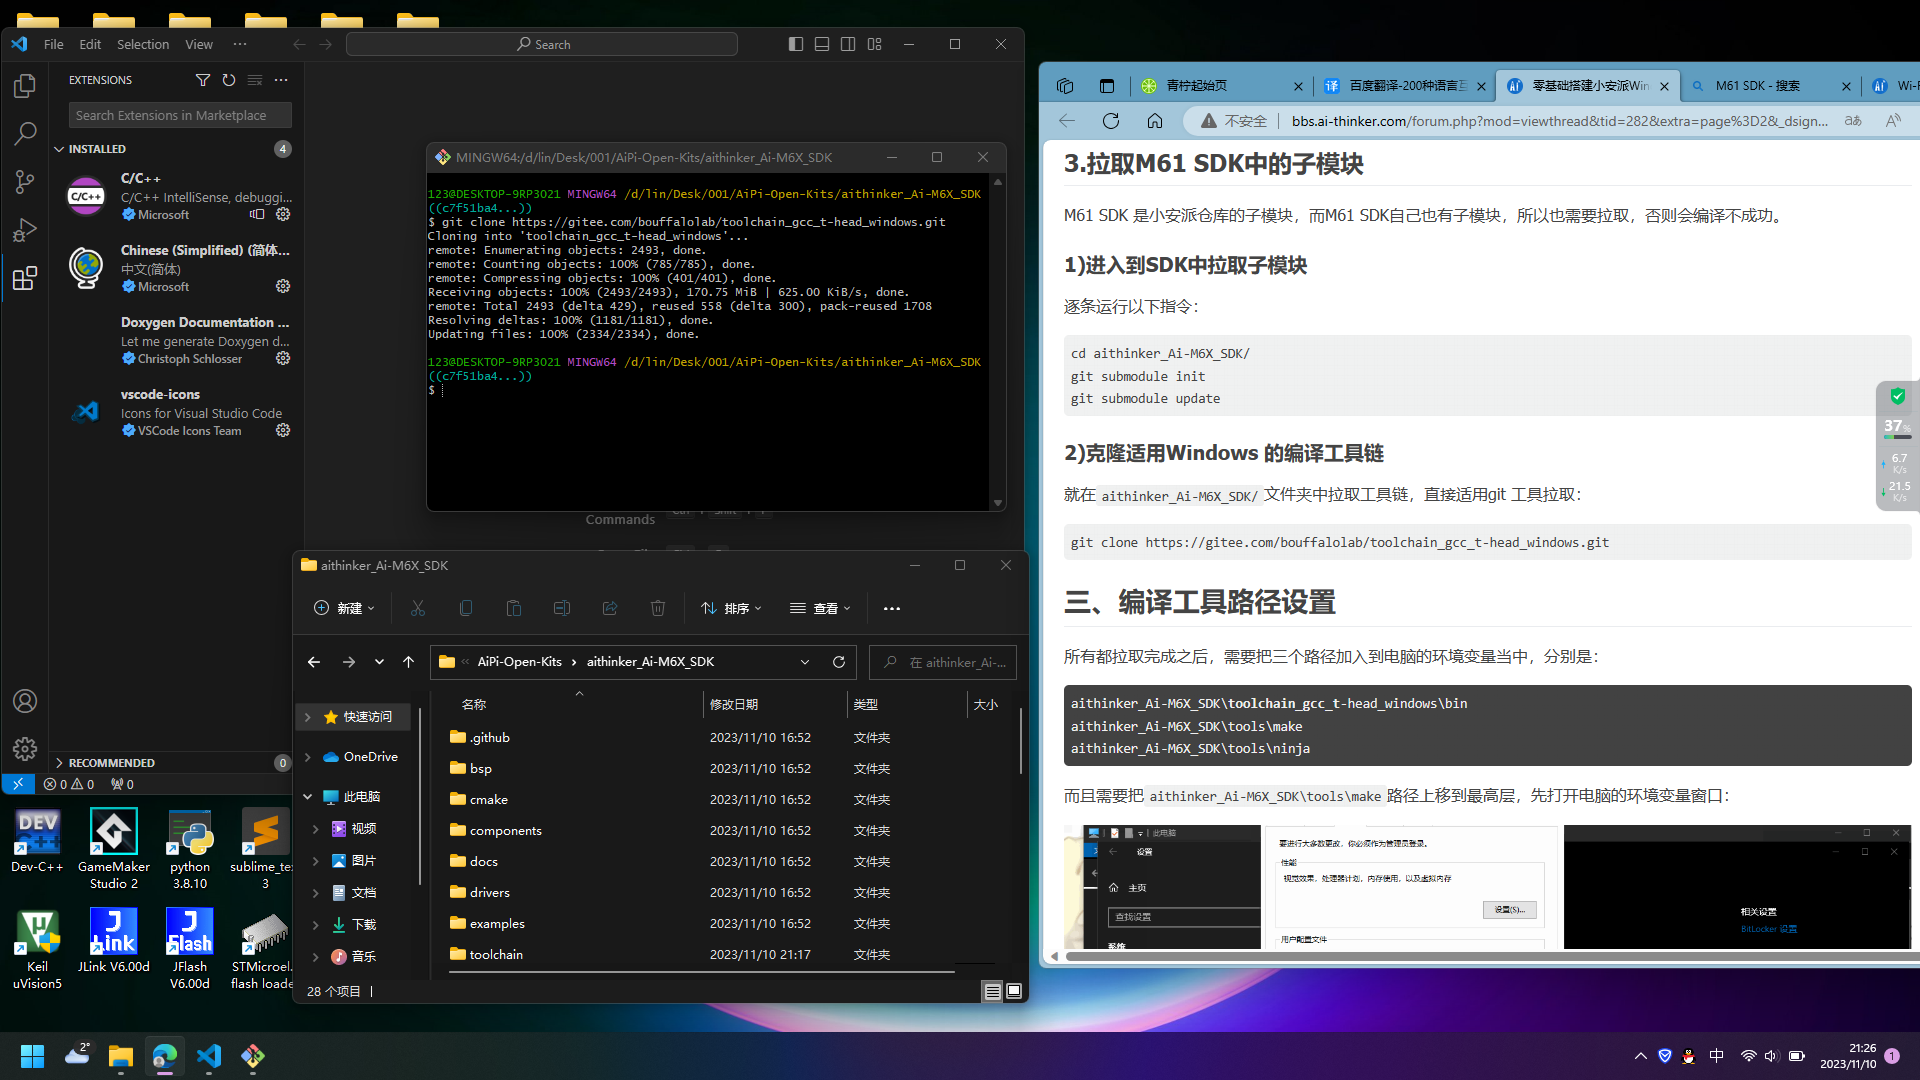1920x1080 pixels.
Task: Open Accounts icon in VS Code activity bar
Action: point(25,701)
